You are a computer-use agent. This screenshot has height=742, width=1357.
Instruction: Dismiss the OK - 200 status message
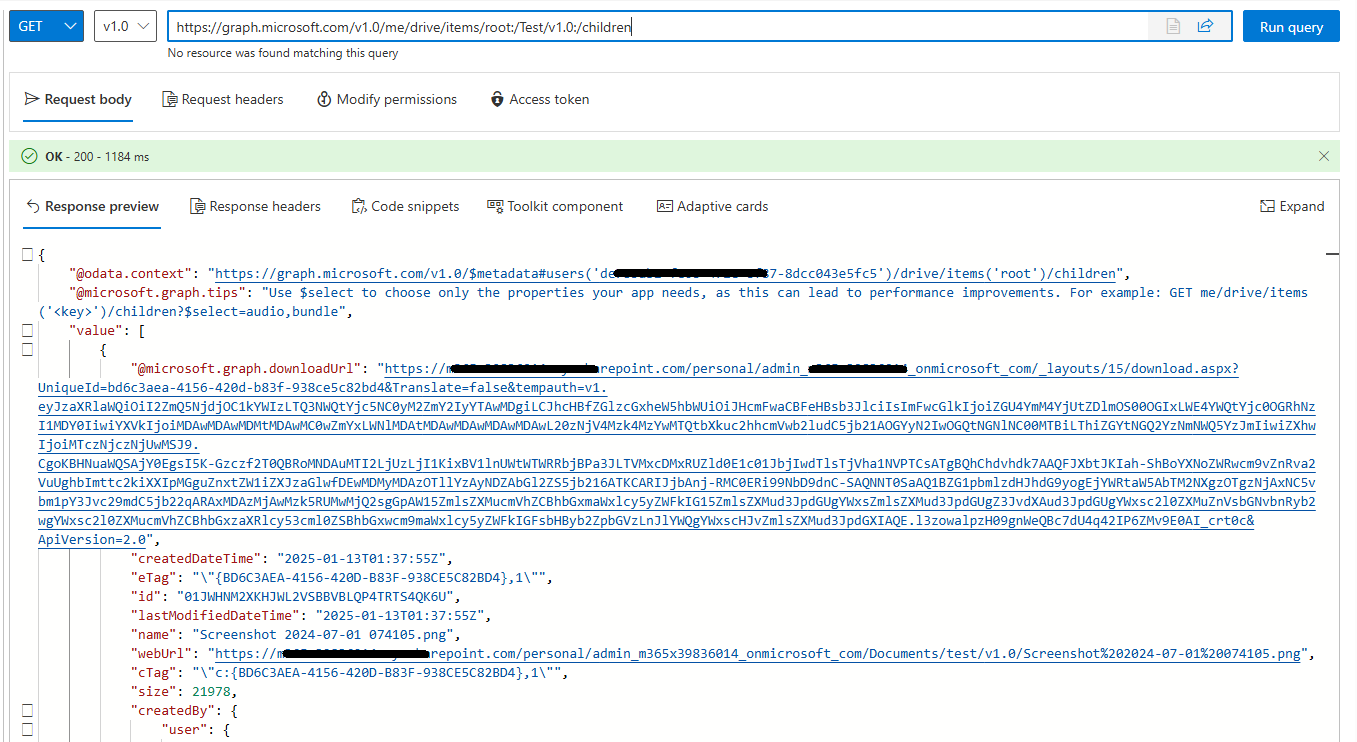click(x=1324, y=156)
